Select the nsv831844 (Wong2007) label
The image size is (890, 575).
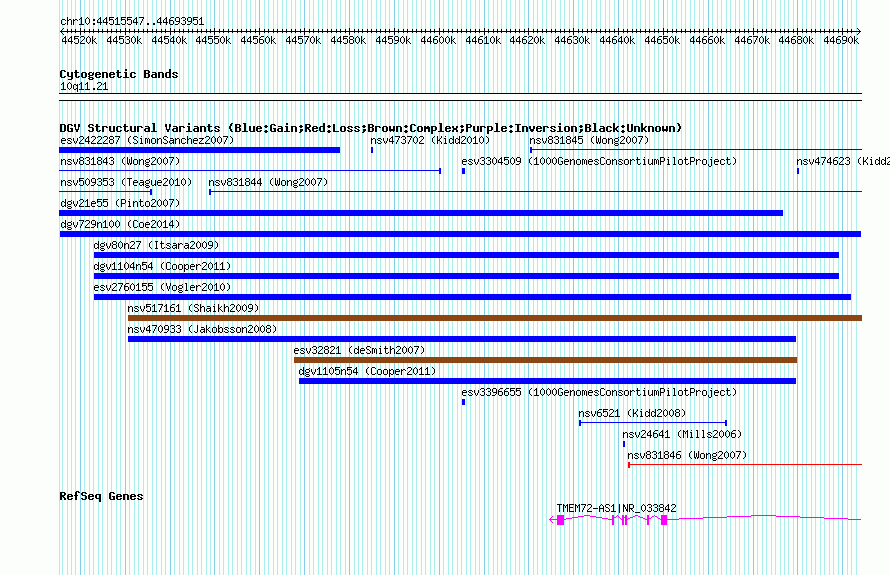pos(268,182)
